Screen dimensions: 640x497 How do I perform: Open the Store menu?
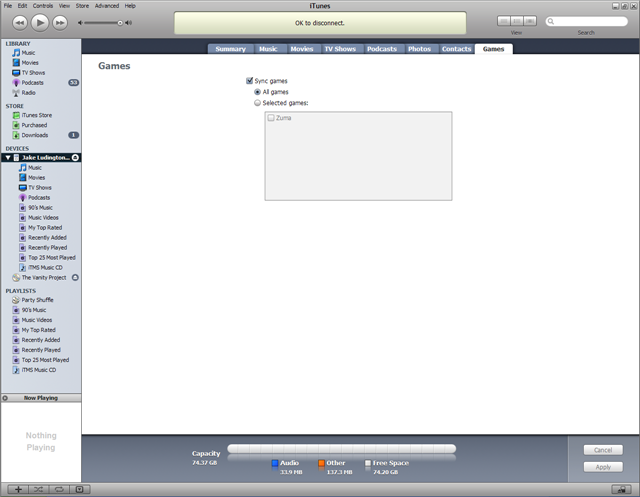[82, 6]
